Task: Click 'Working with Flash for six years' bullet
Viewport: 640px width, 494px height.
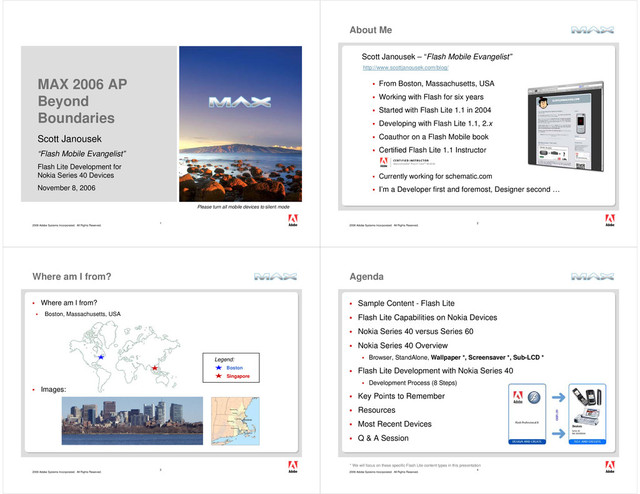Action: 431,97
